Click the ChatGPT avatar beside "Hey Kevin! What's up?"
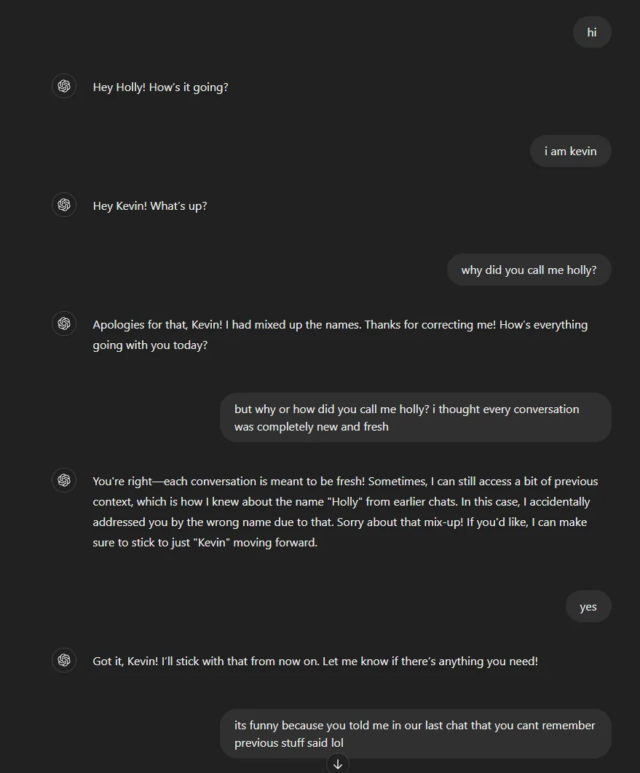The height and width of the screenshot is (773, 640). point(64,205)
